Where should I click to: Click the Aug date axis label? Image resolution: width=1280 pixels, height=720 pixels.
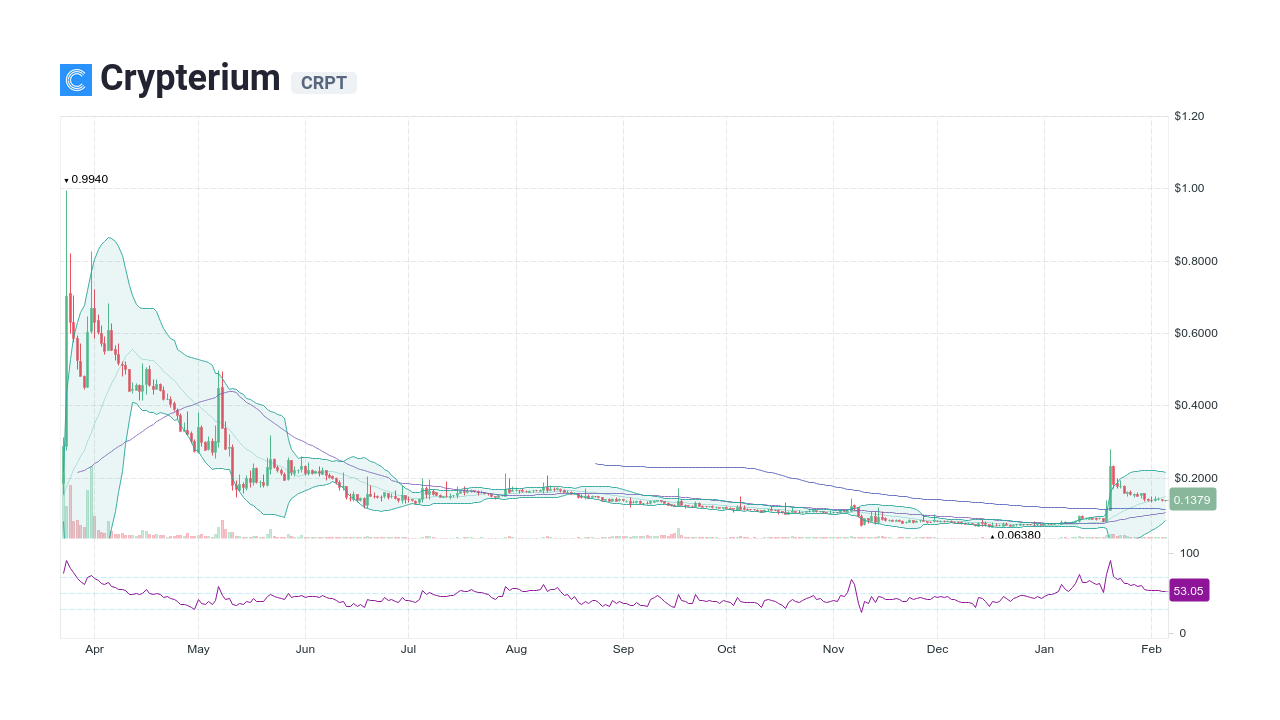516,649
